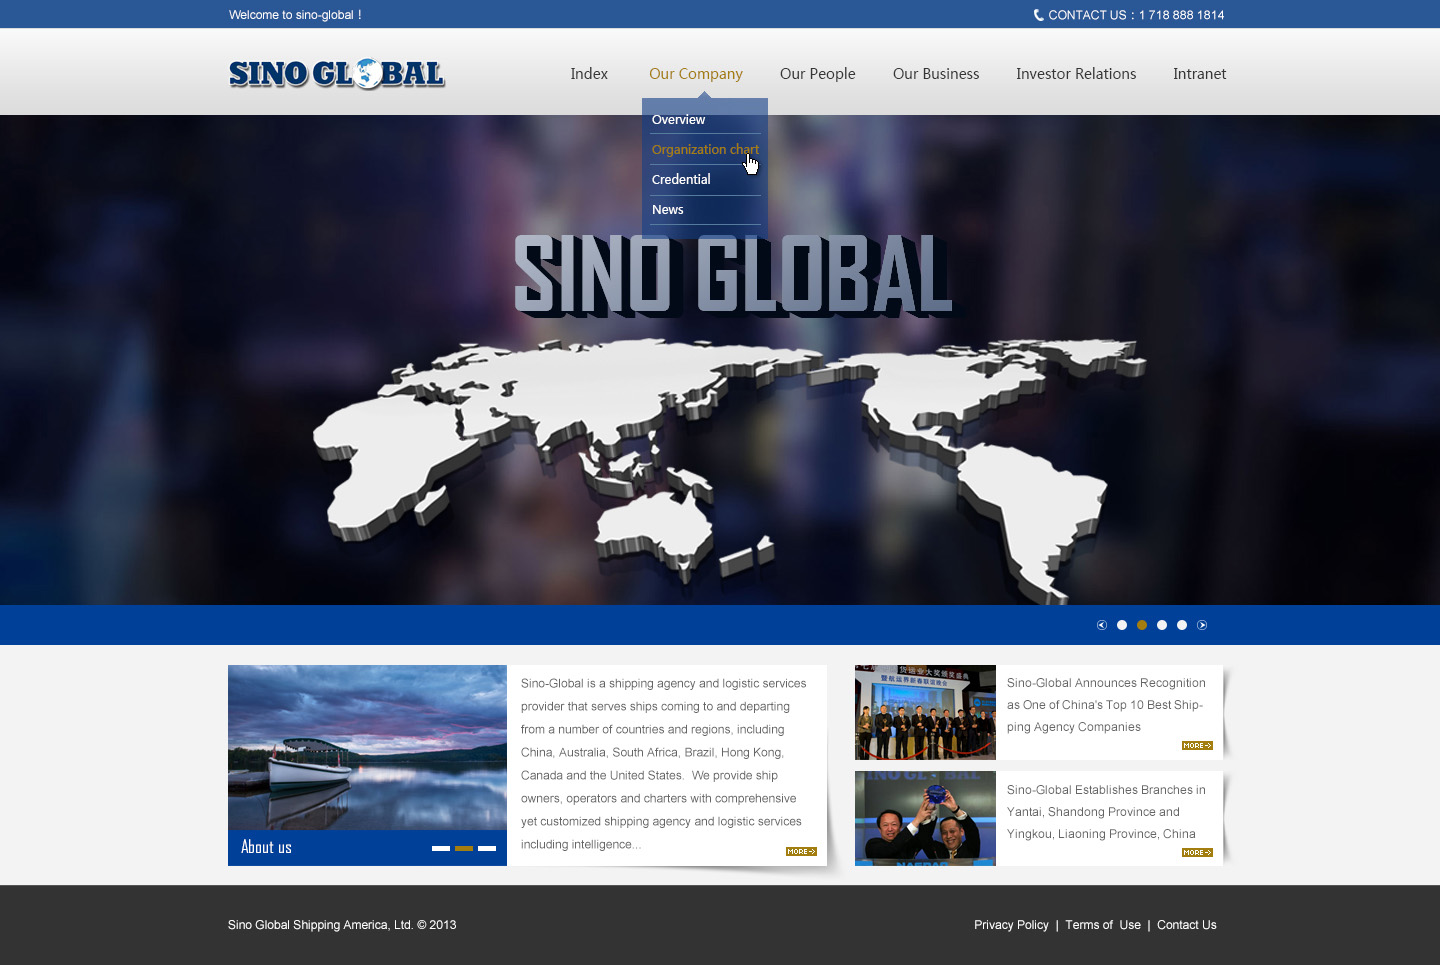
Task: Choose Organization chart from the dropdown
Action: pyautogui.click(x=705, y=149)
